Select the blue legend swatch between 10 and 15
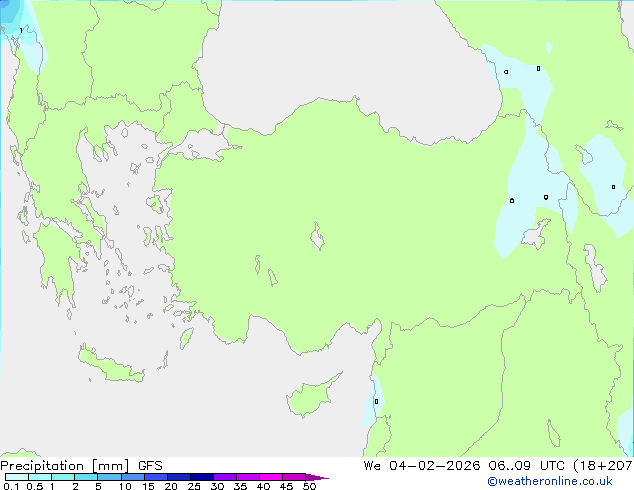This screenshot has width=634, height=490. [x=133, y=477]
